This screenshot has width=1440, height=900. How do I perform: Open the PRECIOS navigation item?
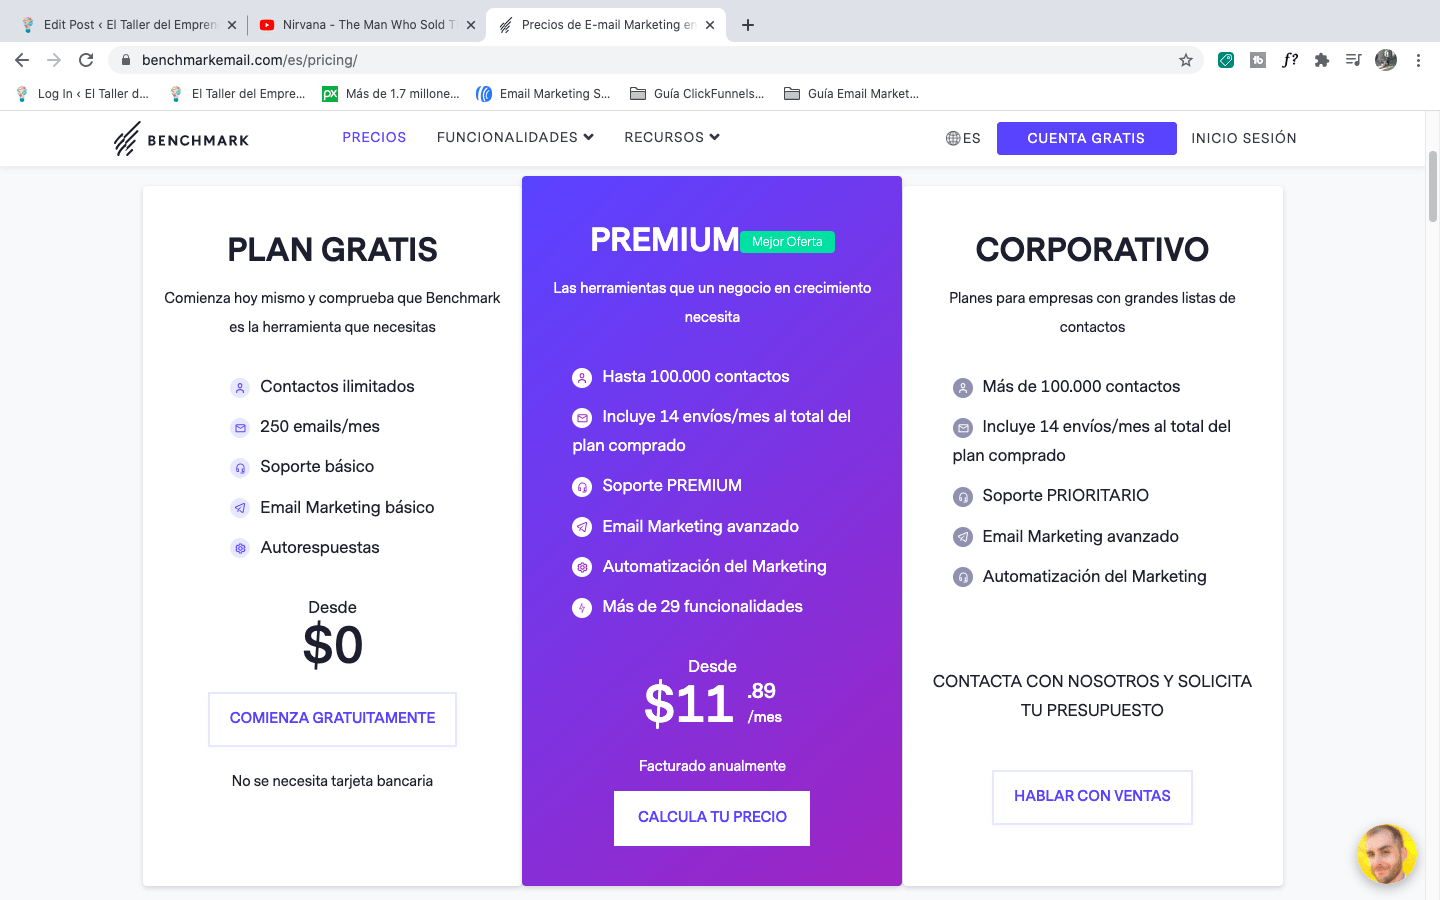click(x=374, y=137)
